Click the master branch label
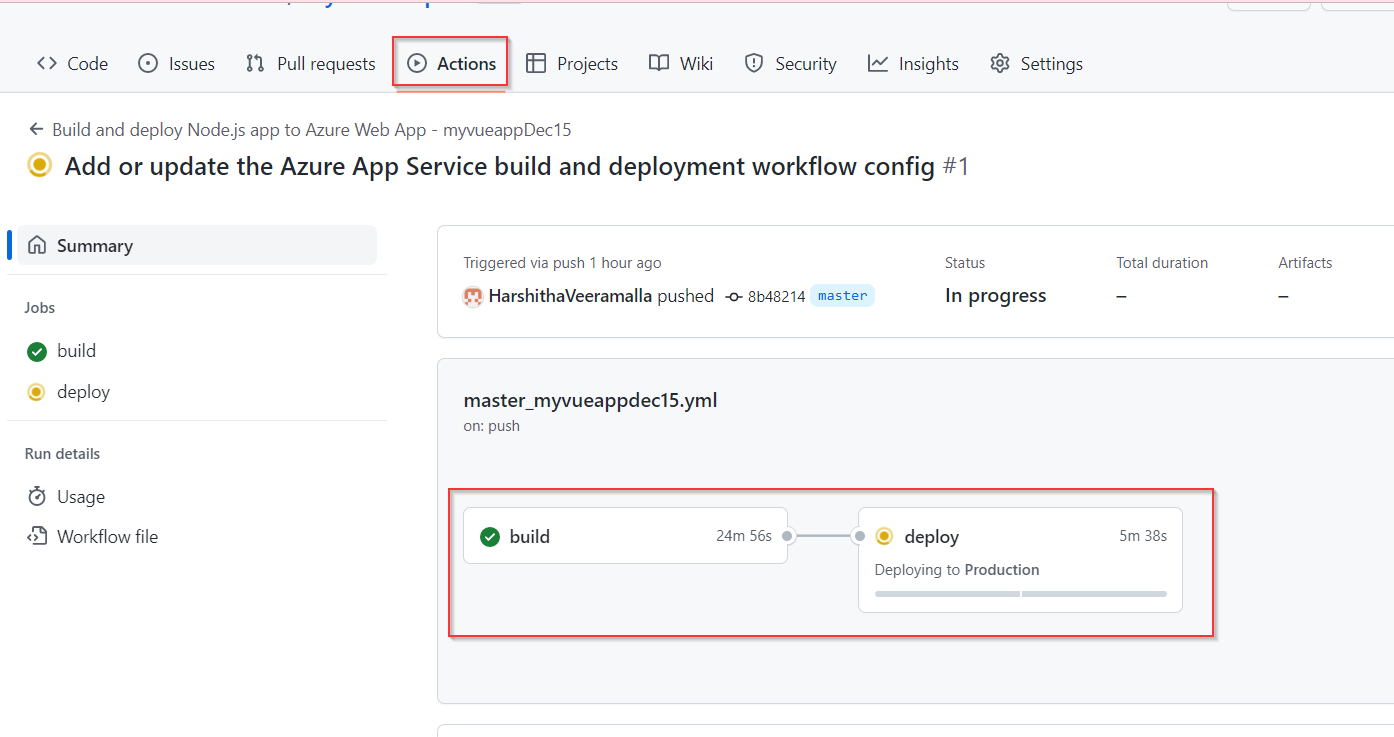Screen dimensions: 1394x737 pyautogui.click(x=842, y=296)
